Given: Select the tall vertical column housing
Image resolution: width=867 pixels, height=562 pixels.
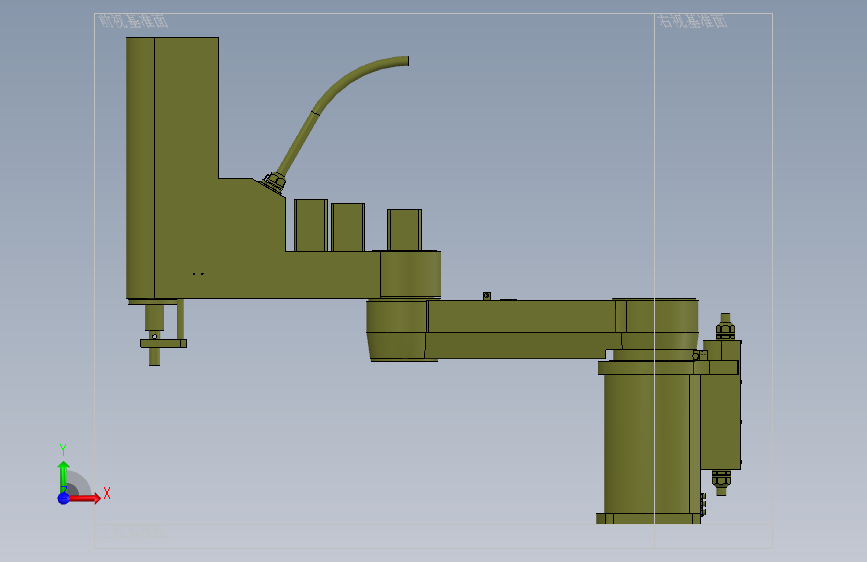Looking at the screenshot, I should point(172,168).
